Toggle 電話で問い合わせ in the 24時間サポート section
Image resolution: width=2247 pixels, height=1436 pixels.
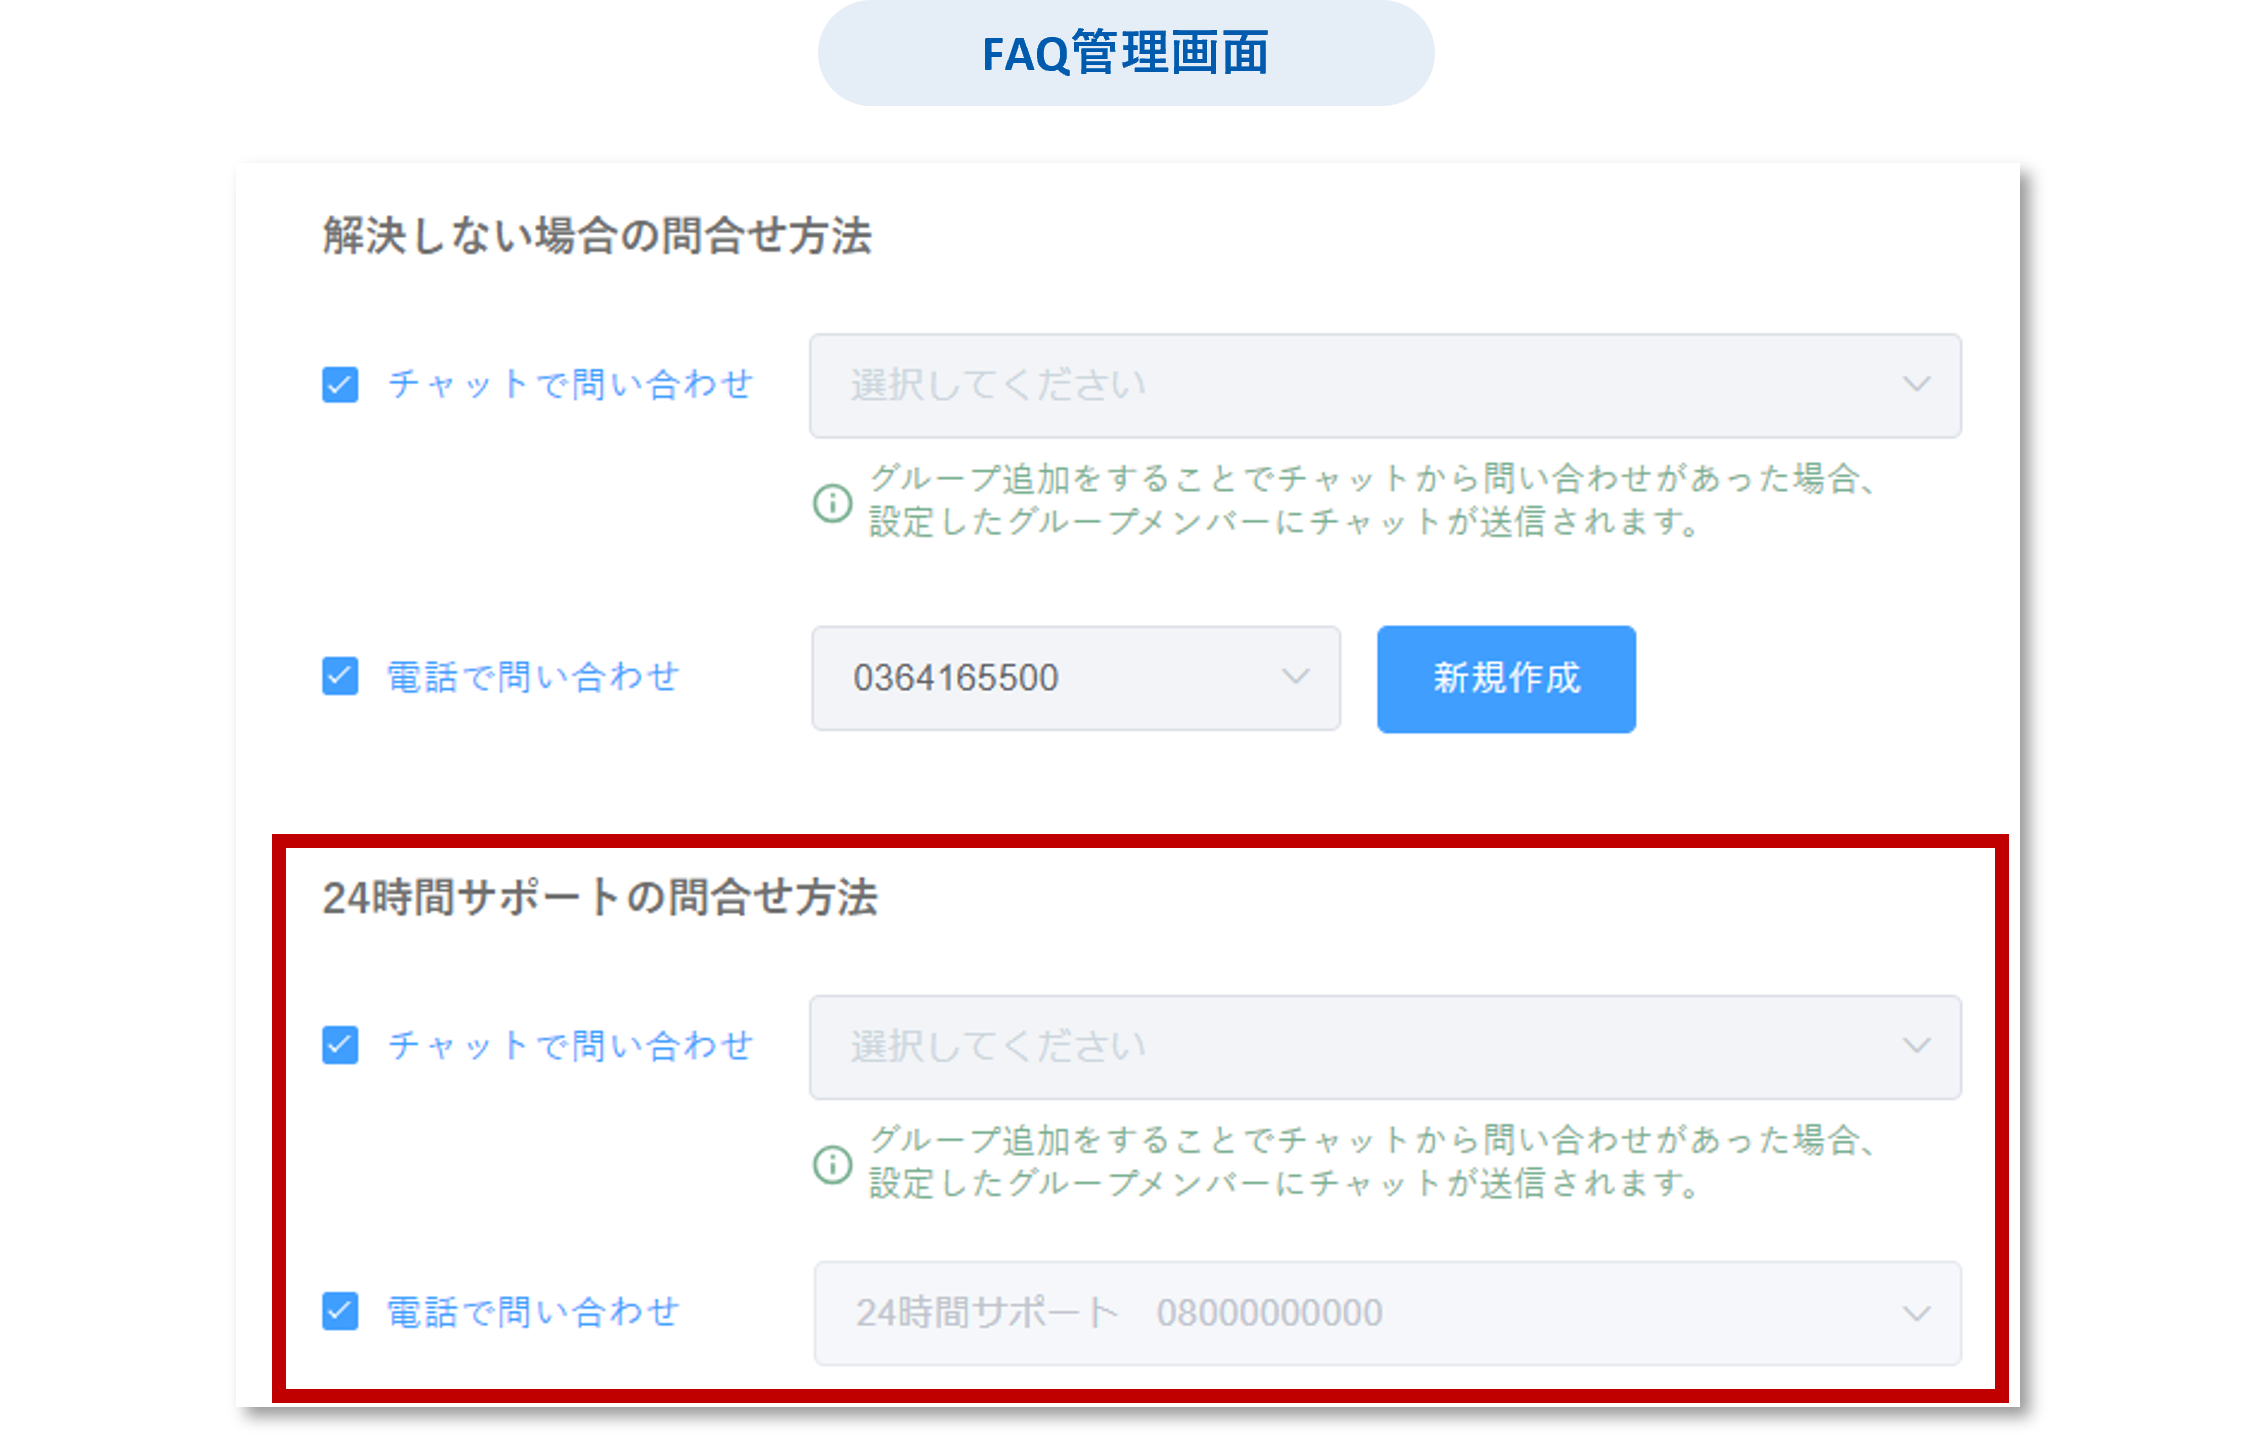click(340, 1312)
